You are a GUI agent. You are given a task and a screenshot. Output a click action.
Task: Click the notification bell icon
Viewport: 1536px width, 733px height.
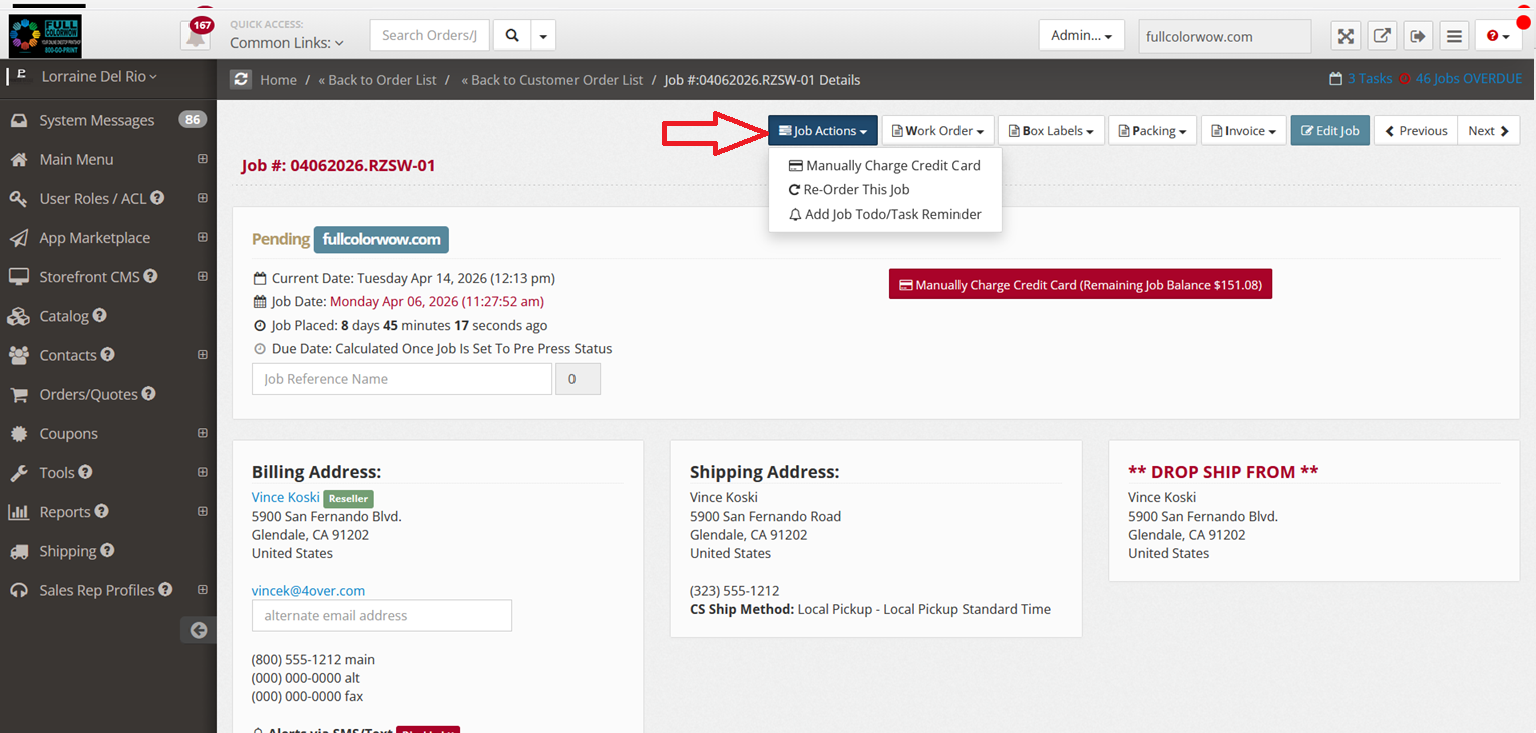(x=195, y=37)
